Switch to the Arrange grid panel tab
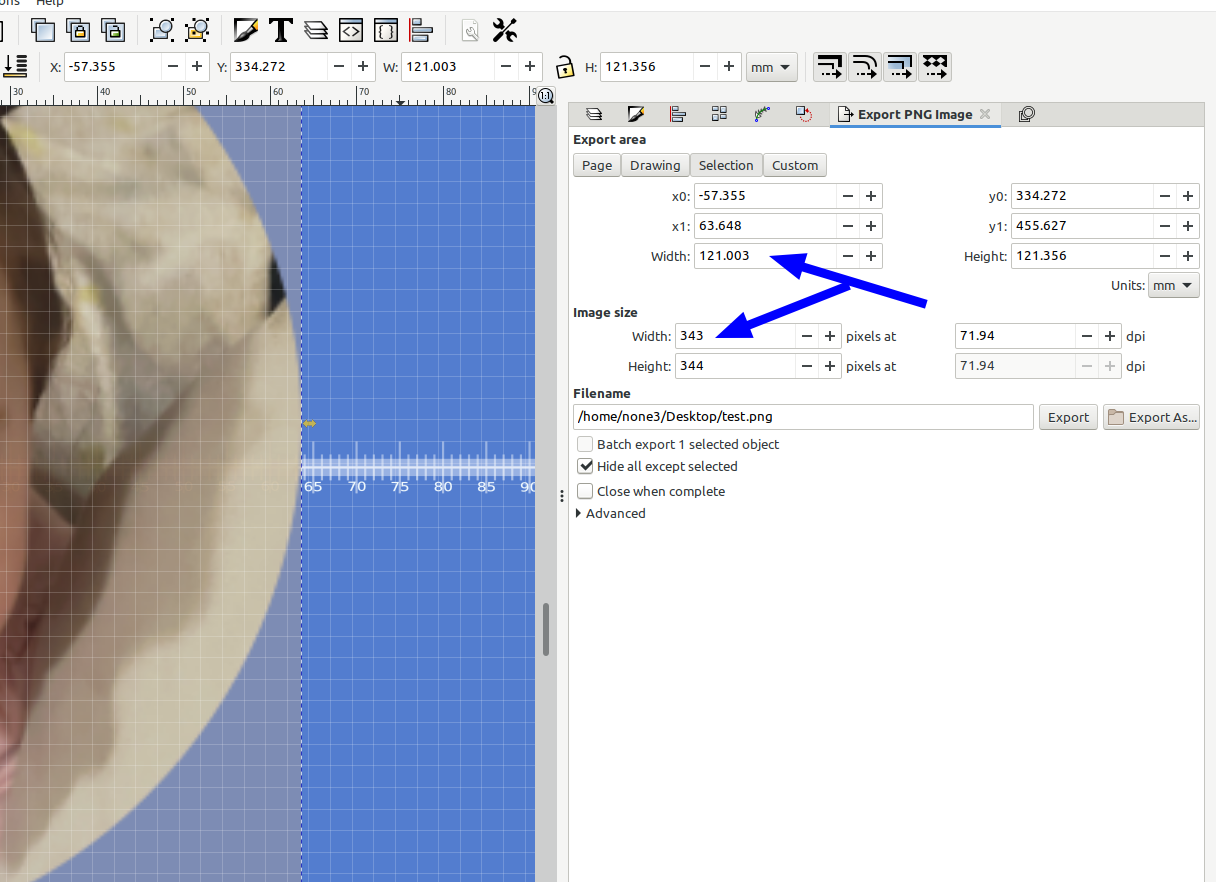The width and height of the screenshot is (1216, 882). pos(719,114)
